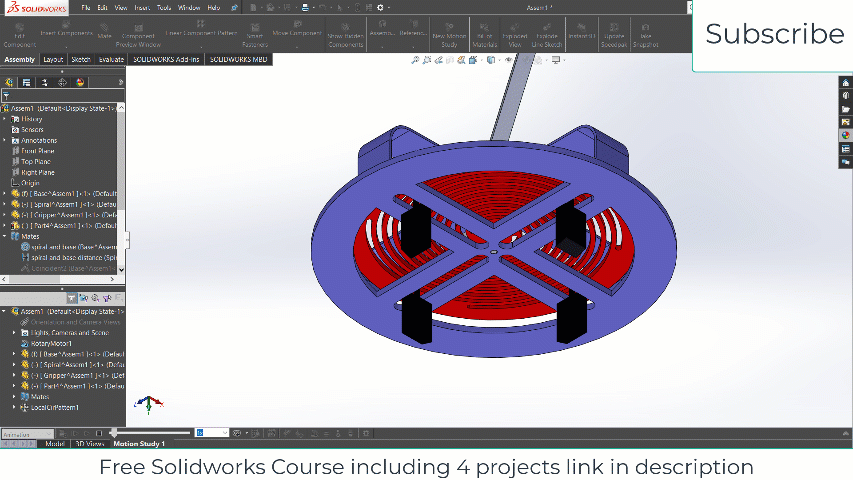Image resolution: width=853 pixels, height=480 pixels.
Task: Click the Take Snapshot tool
Action: 646,35
